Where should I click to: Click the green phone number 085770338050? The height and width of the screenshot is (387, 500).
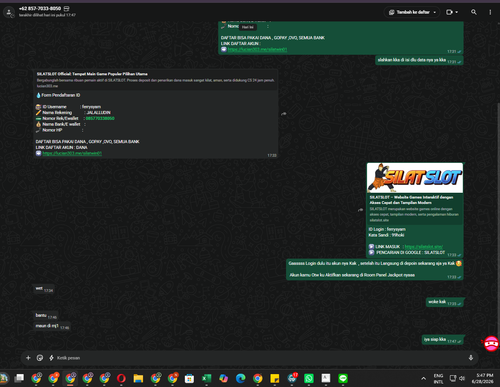(x=100, y=118)
